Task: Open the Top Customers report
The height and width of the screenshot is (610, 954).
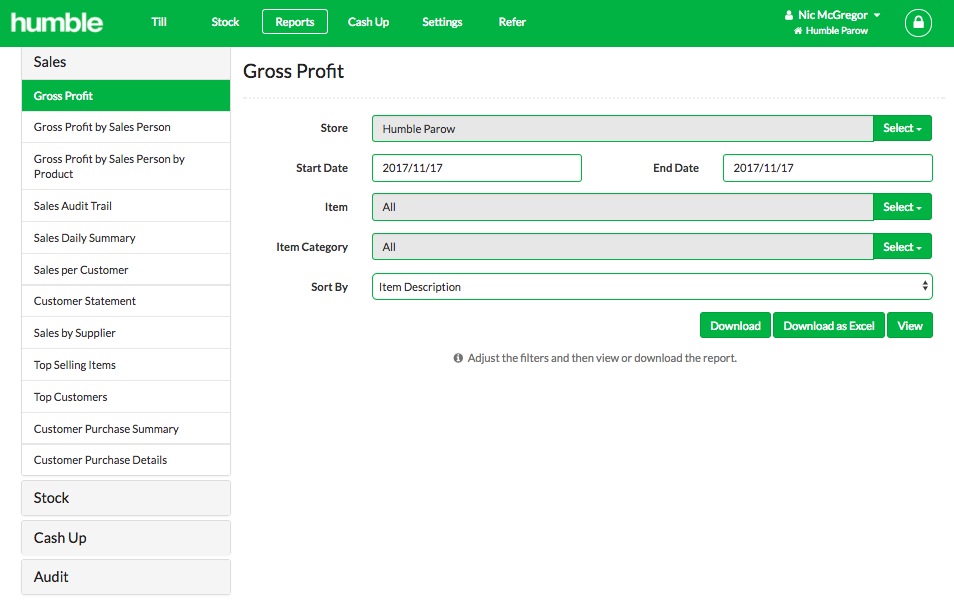Action: (x=126, y=397)
